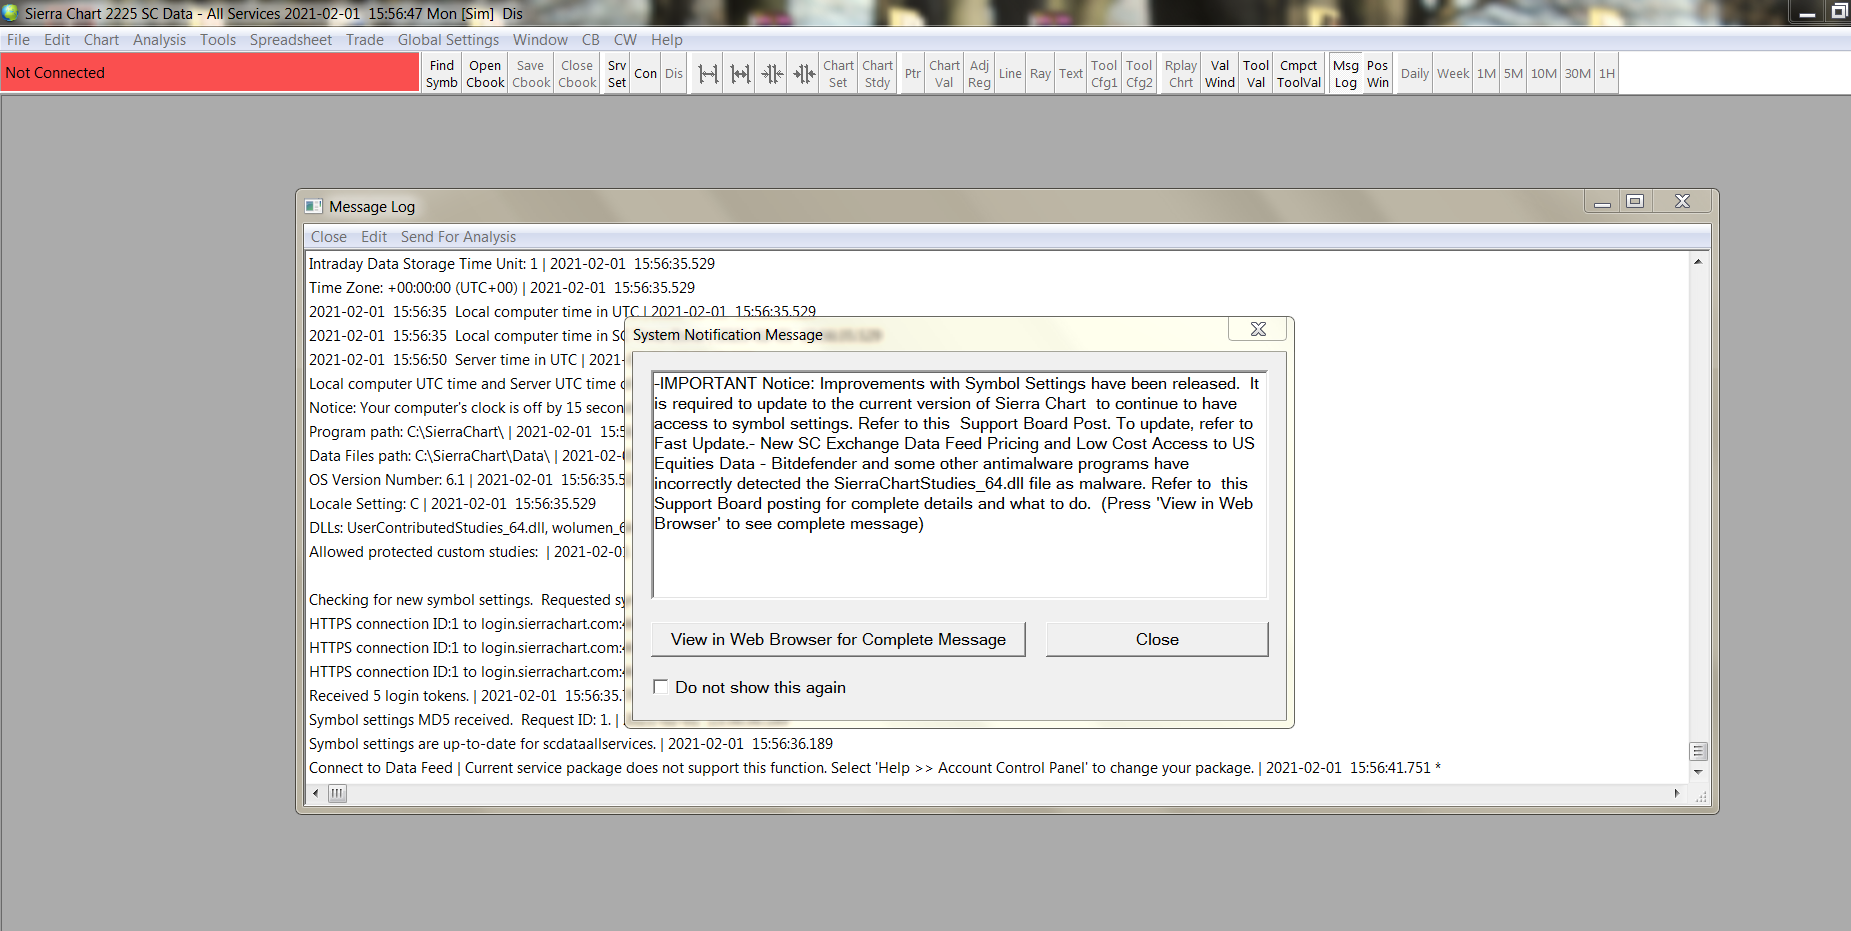Open the Analysis menu
Screen dimensions: 1851x931
(159, 40)
